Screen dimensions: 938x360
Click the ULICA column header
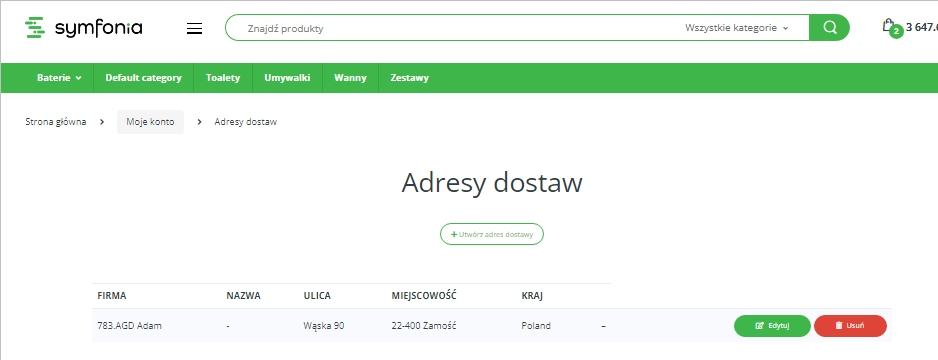(317, 296)
